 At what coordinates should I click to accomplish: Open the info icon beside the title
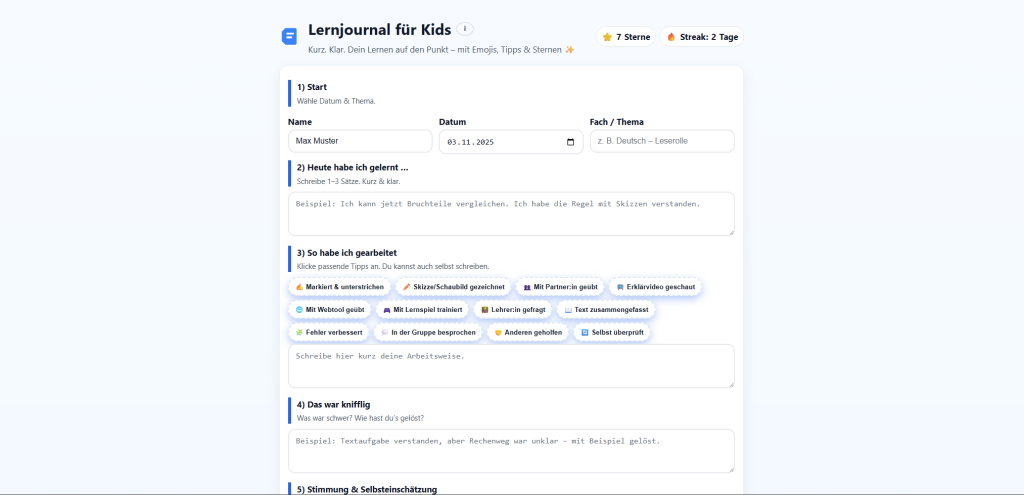(466, 29)
